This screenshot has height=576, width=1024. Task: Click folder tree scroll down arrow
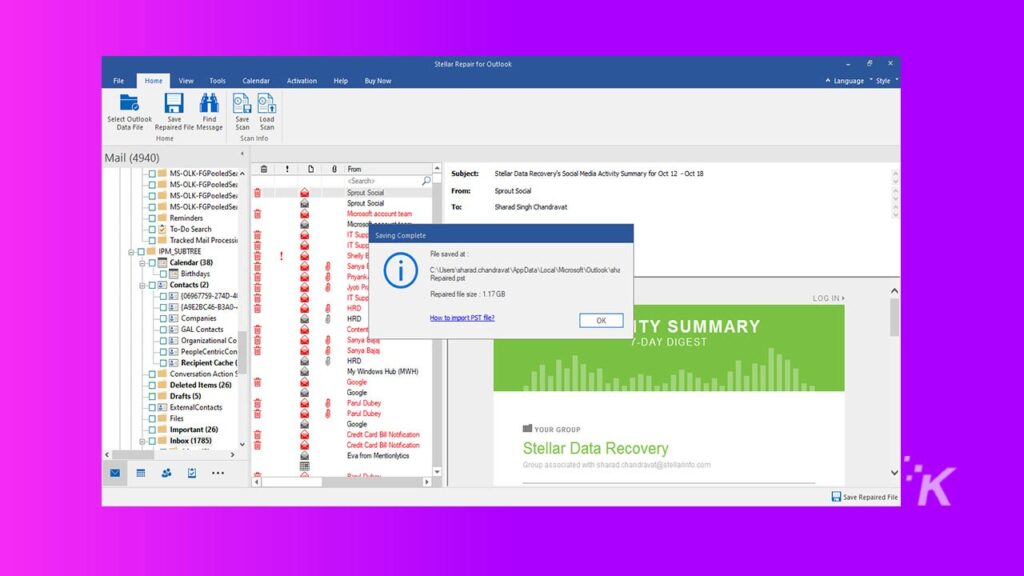[x=242, y=444]
